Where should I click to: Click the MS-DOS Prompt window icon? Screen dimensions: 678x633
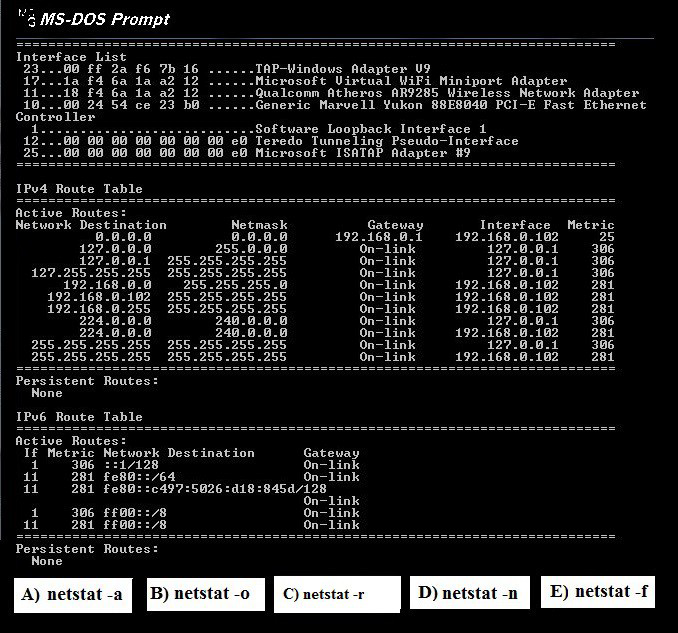pyautogui.click(x=27, y=18)
